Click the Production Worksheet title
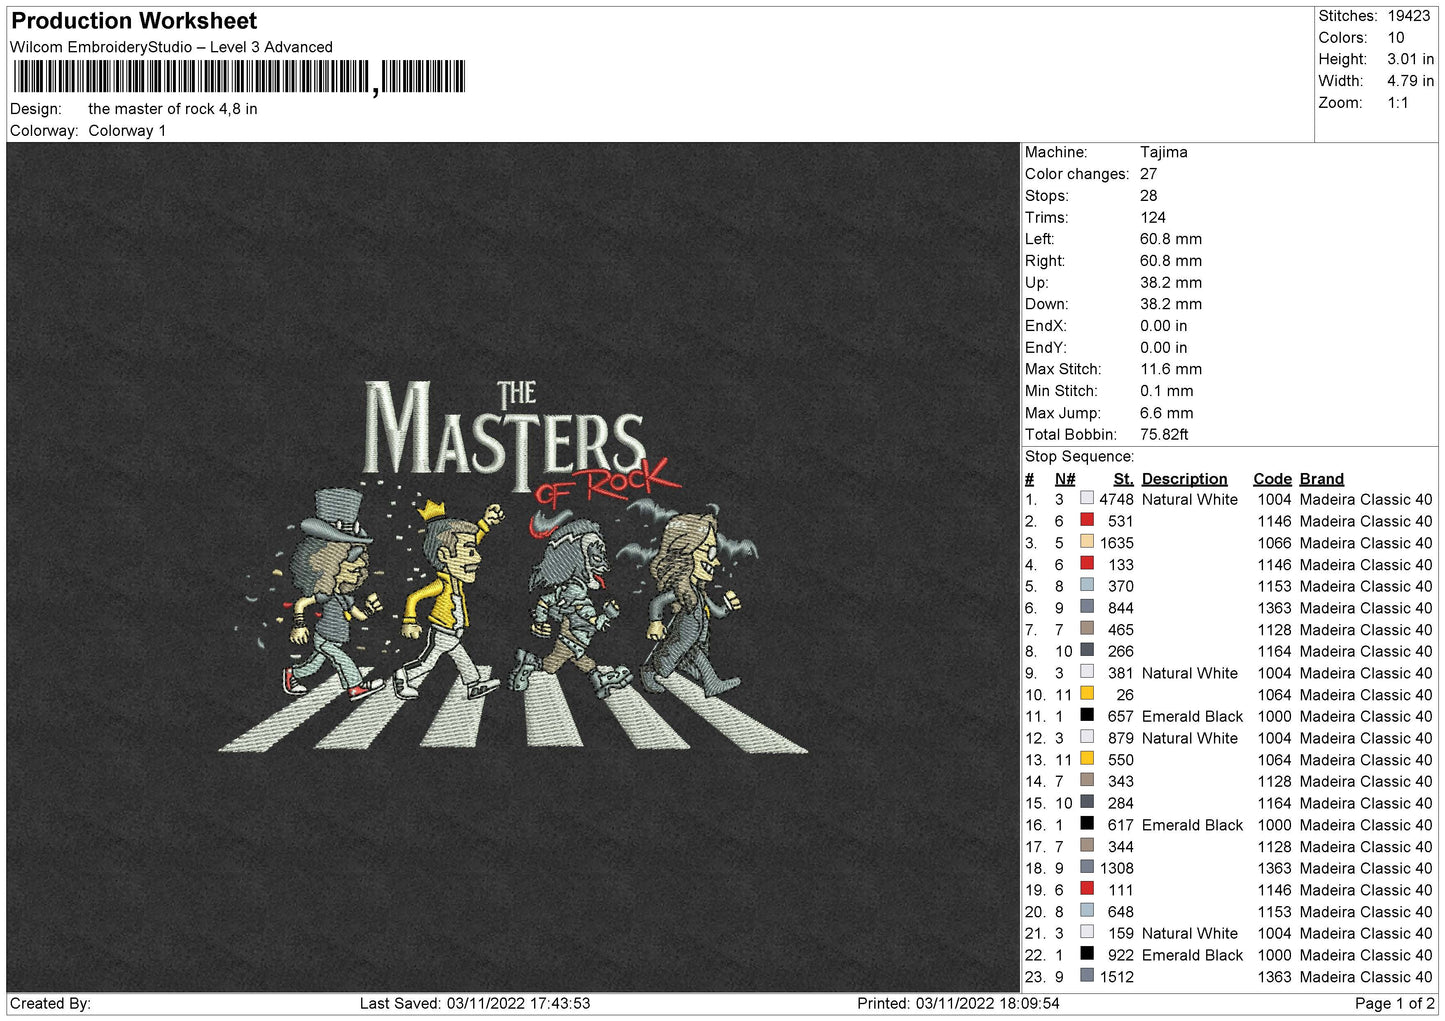This screenshot has width=1445, height=1021. 134,21
